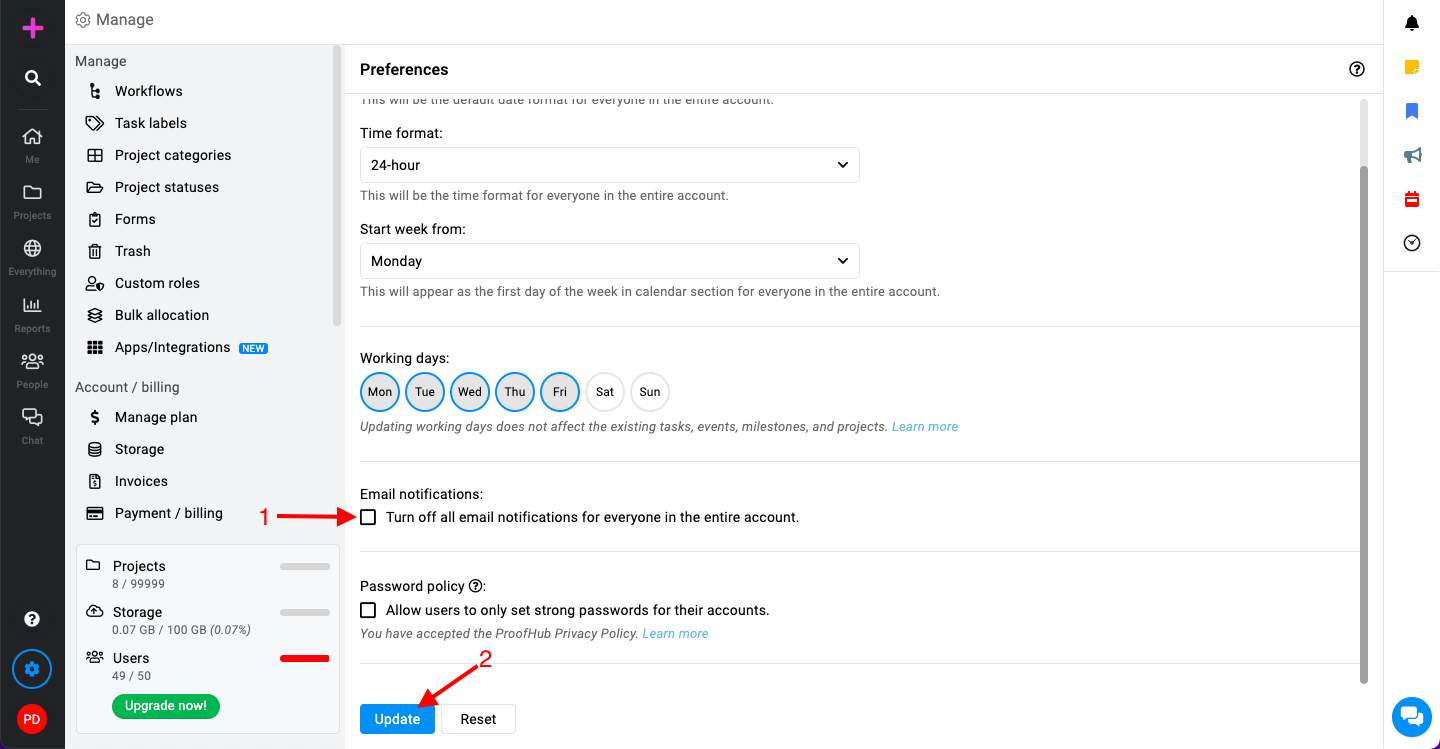Click the blue Update button
Image resolution: width=1440 pixels, height=749 pixels.
click(397, 719)
